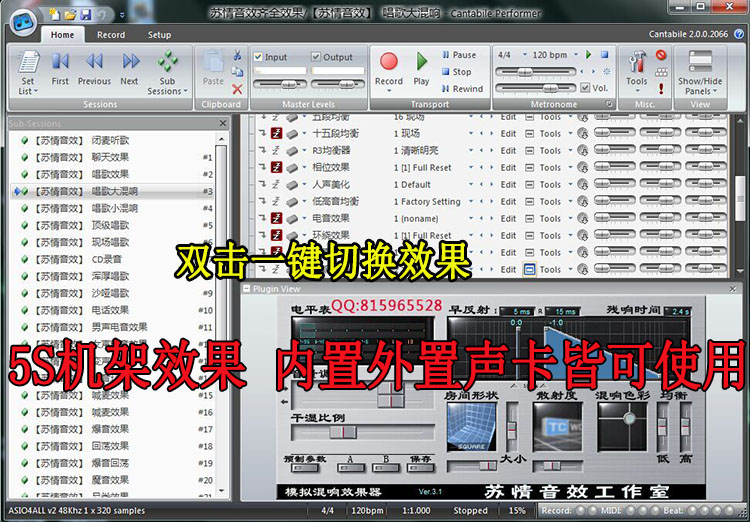The image size is (750, 522).
Task: Click the Set List icon
Action: (28, 72)
